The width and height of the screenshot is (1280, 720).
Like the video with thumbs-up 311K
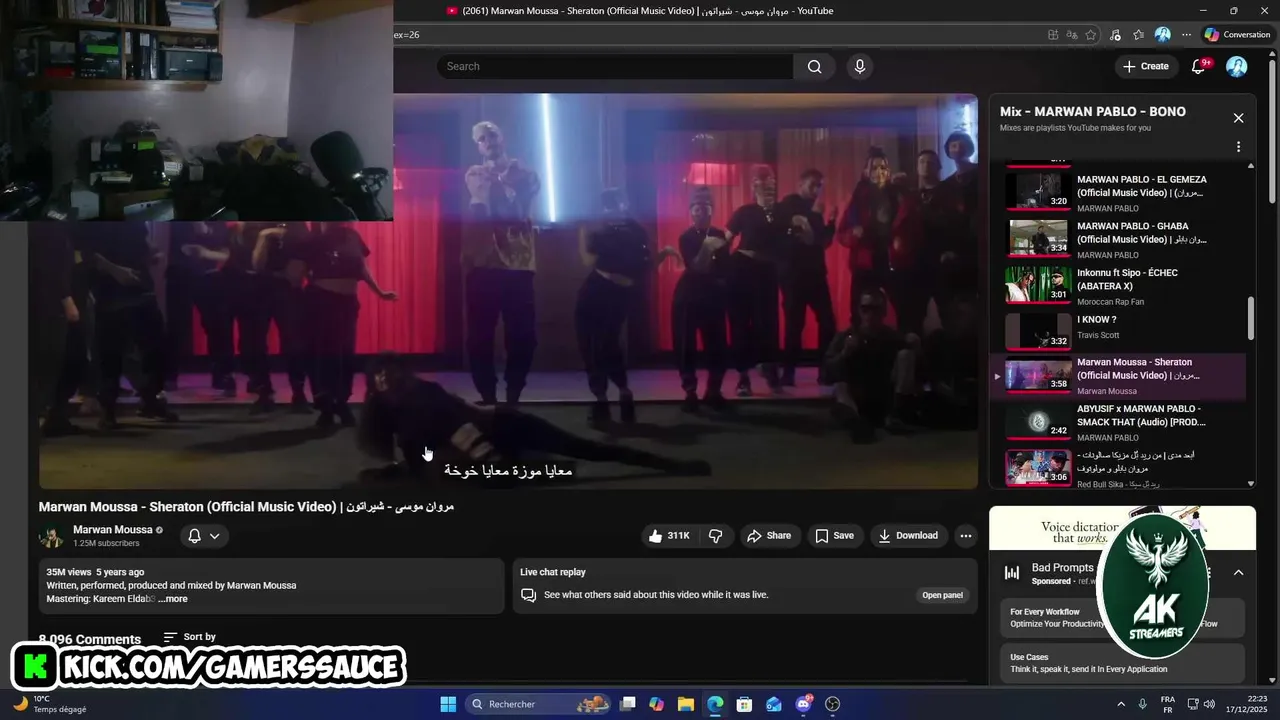click(x=669, y=536)
